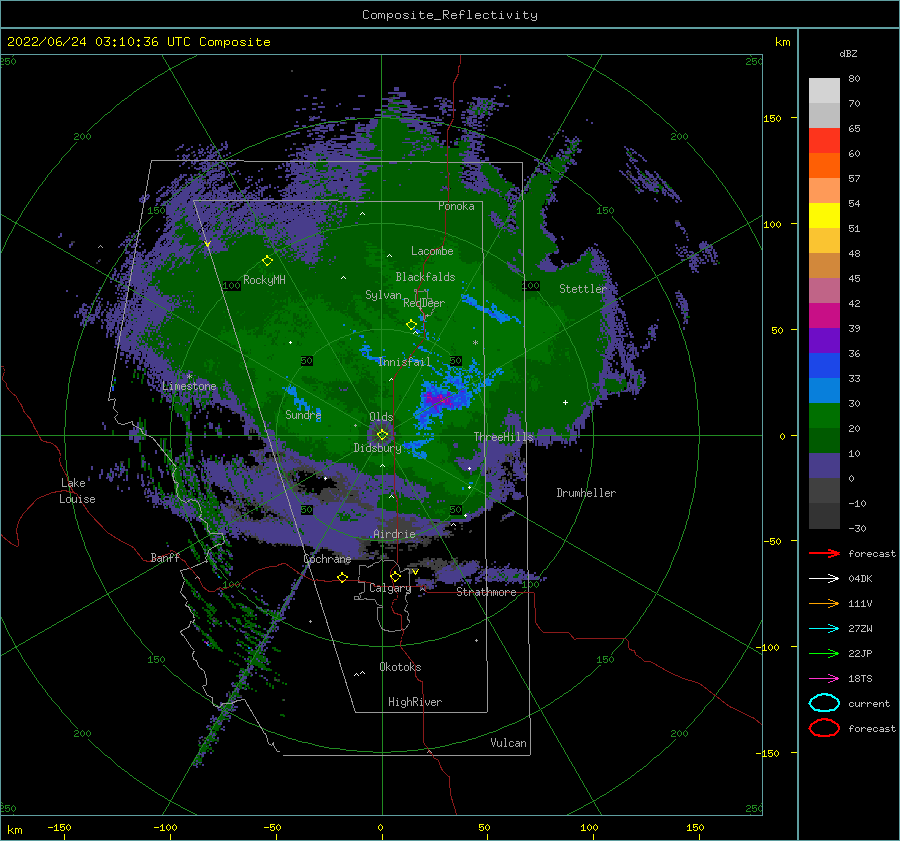This screenshot has width=900, height=841.
Task: Pick the slate purple 0-10 dBZ swatch
Action: (824, 466)
